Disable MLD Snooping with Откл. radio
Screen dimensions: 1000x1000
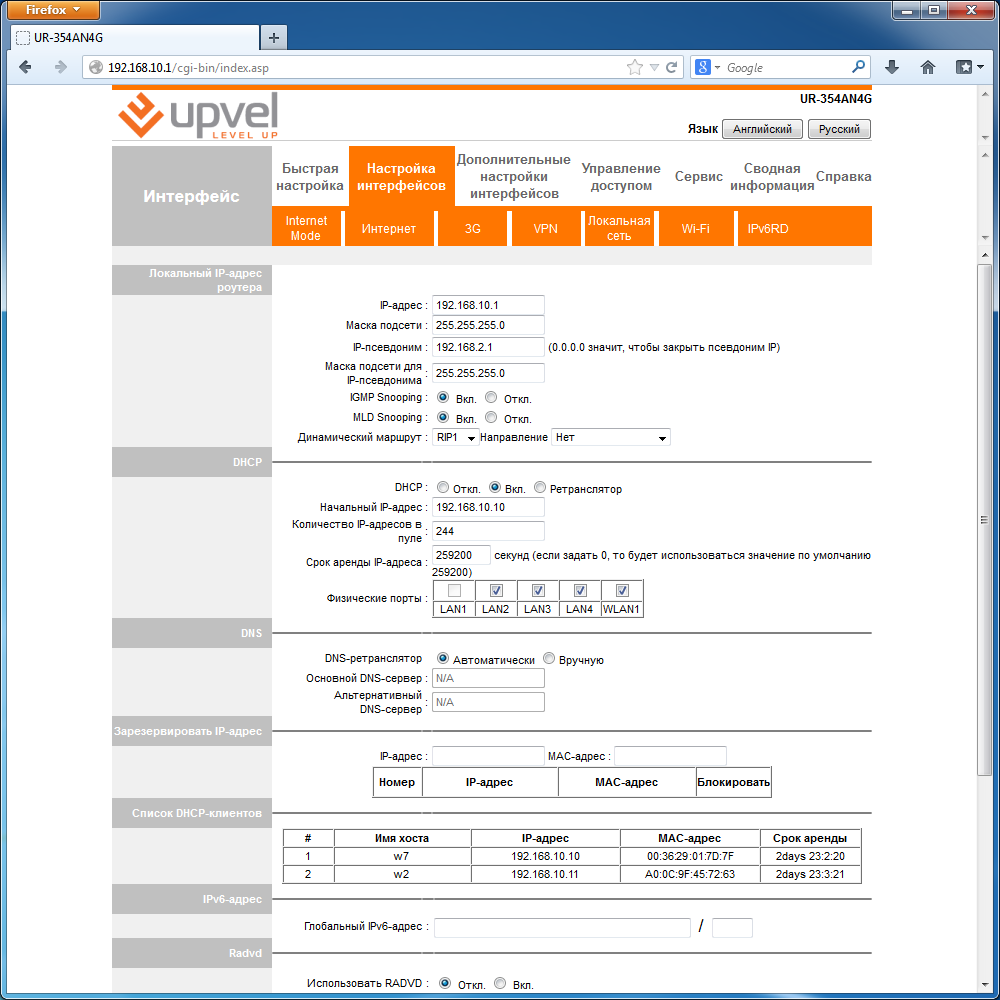490,417
